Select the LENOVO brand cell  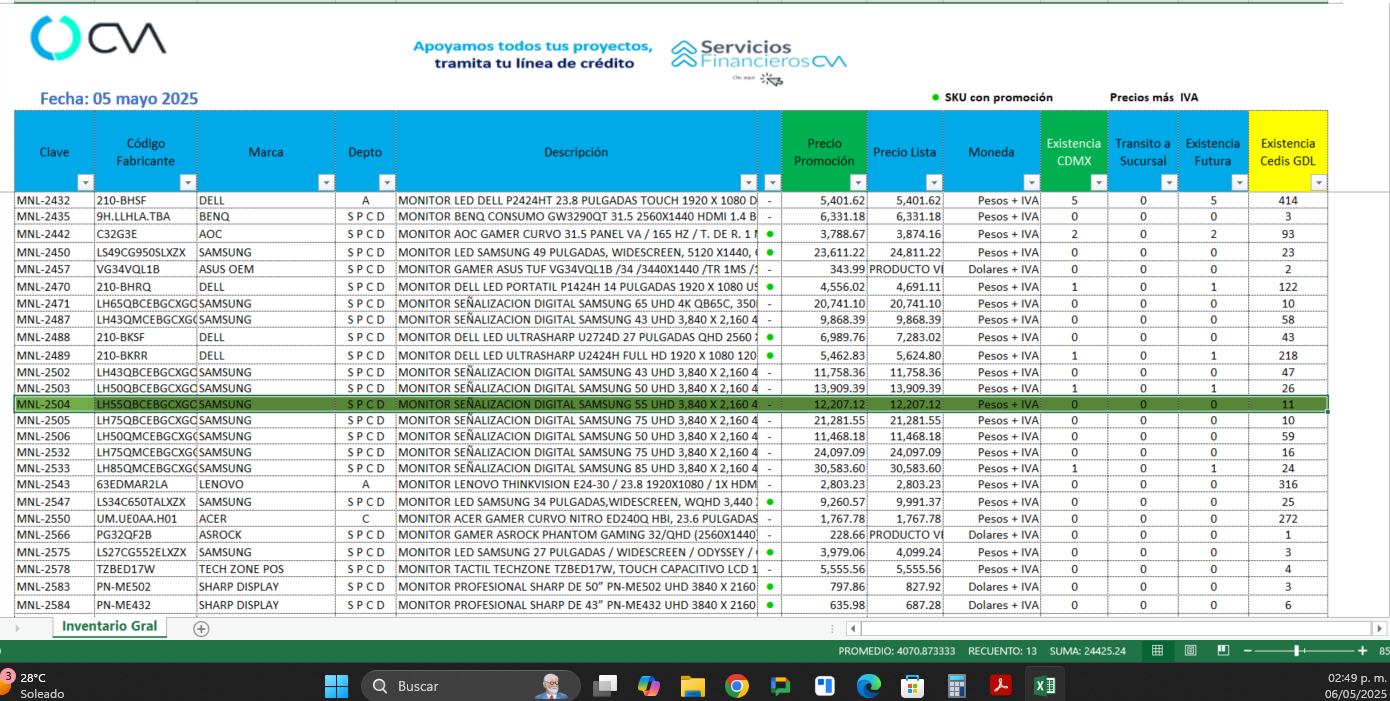266,485
